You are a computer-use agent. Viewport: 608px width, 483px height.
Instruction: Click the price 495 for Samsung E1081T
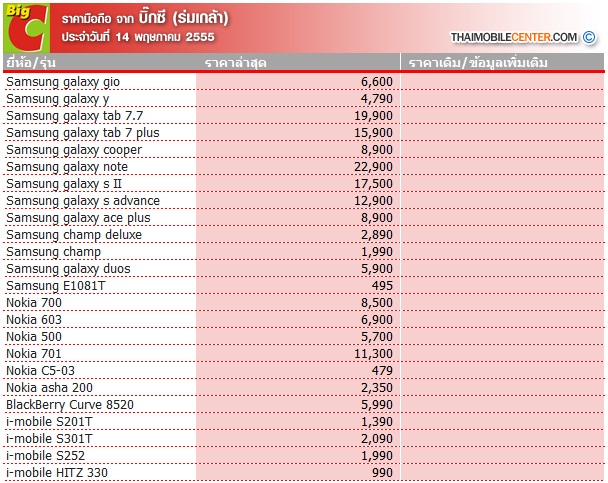[382, 286]
